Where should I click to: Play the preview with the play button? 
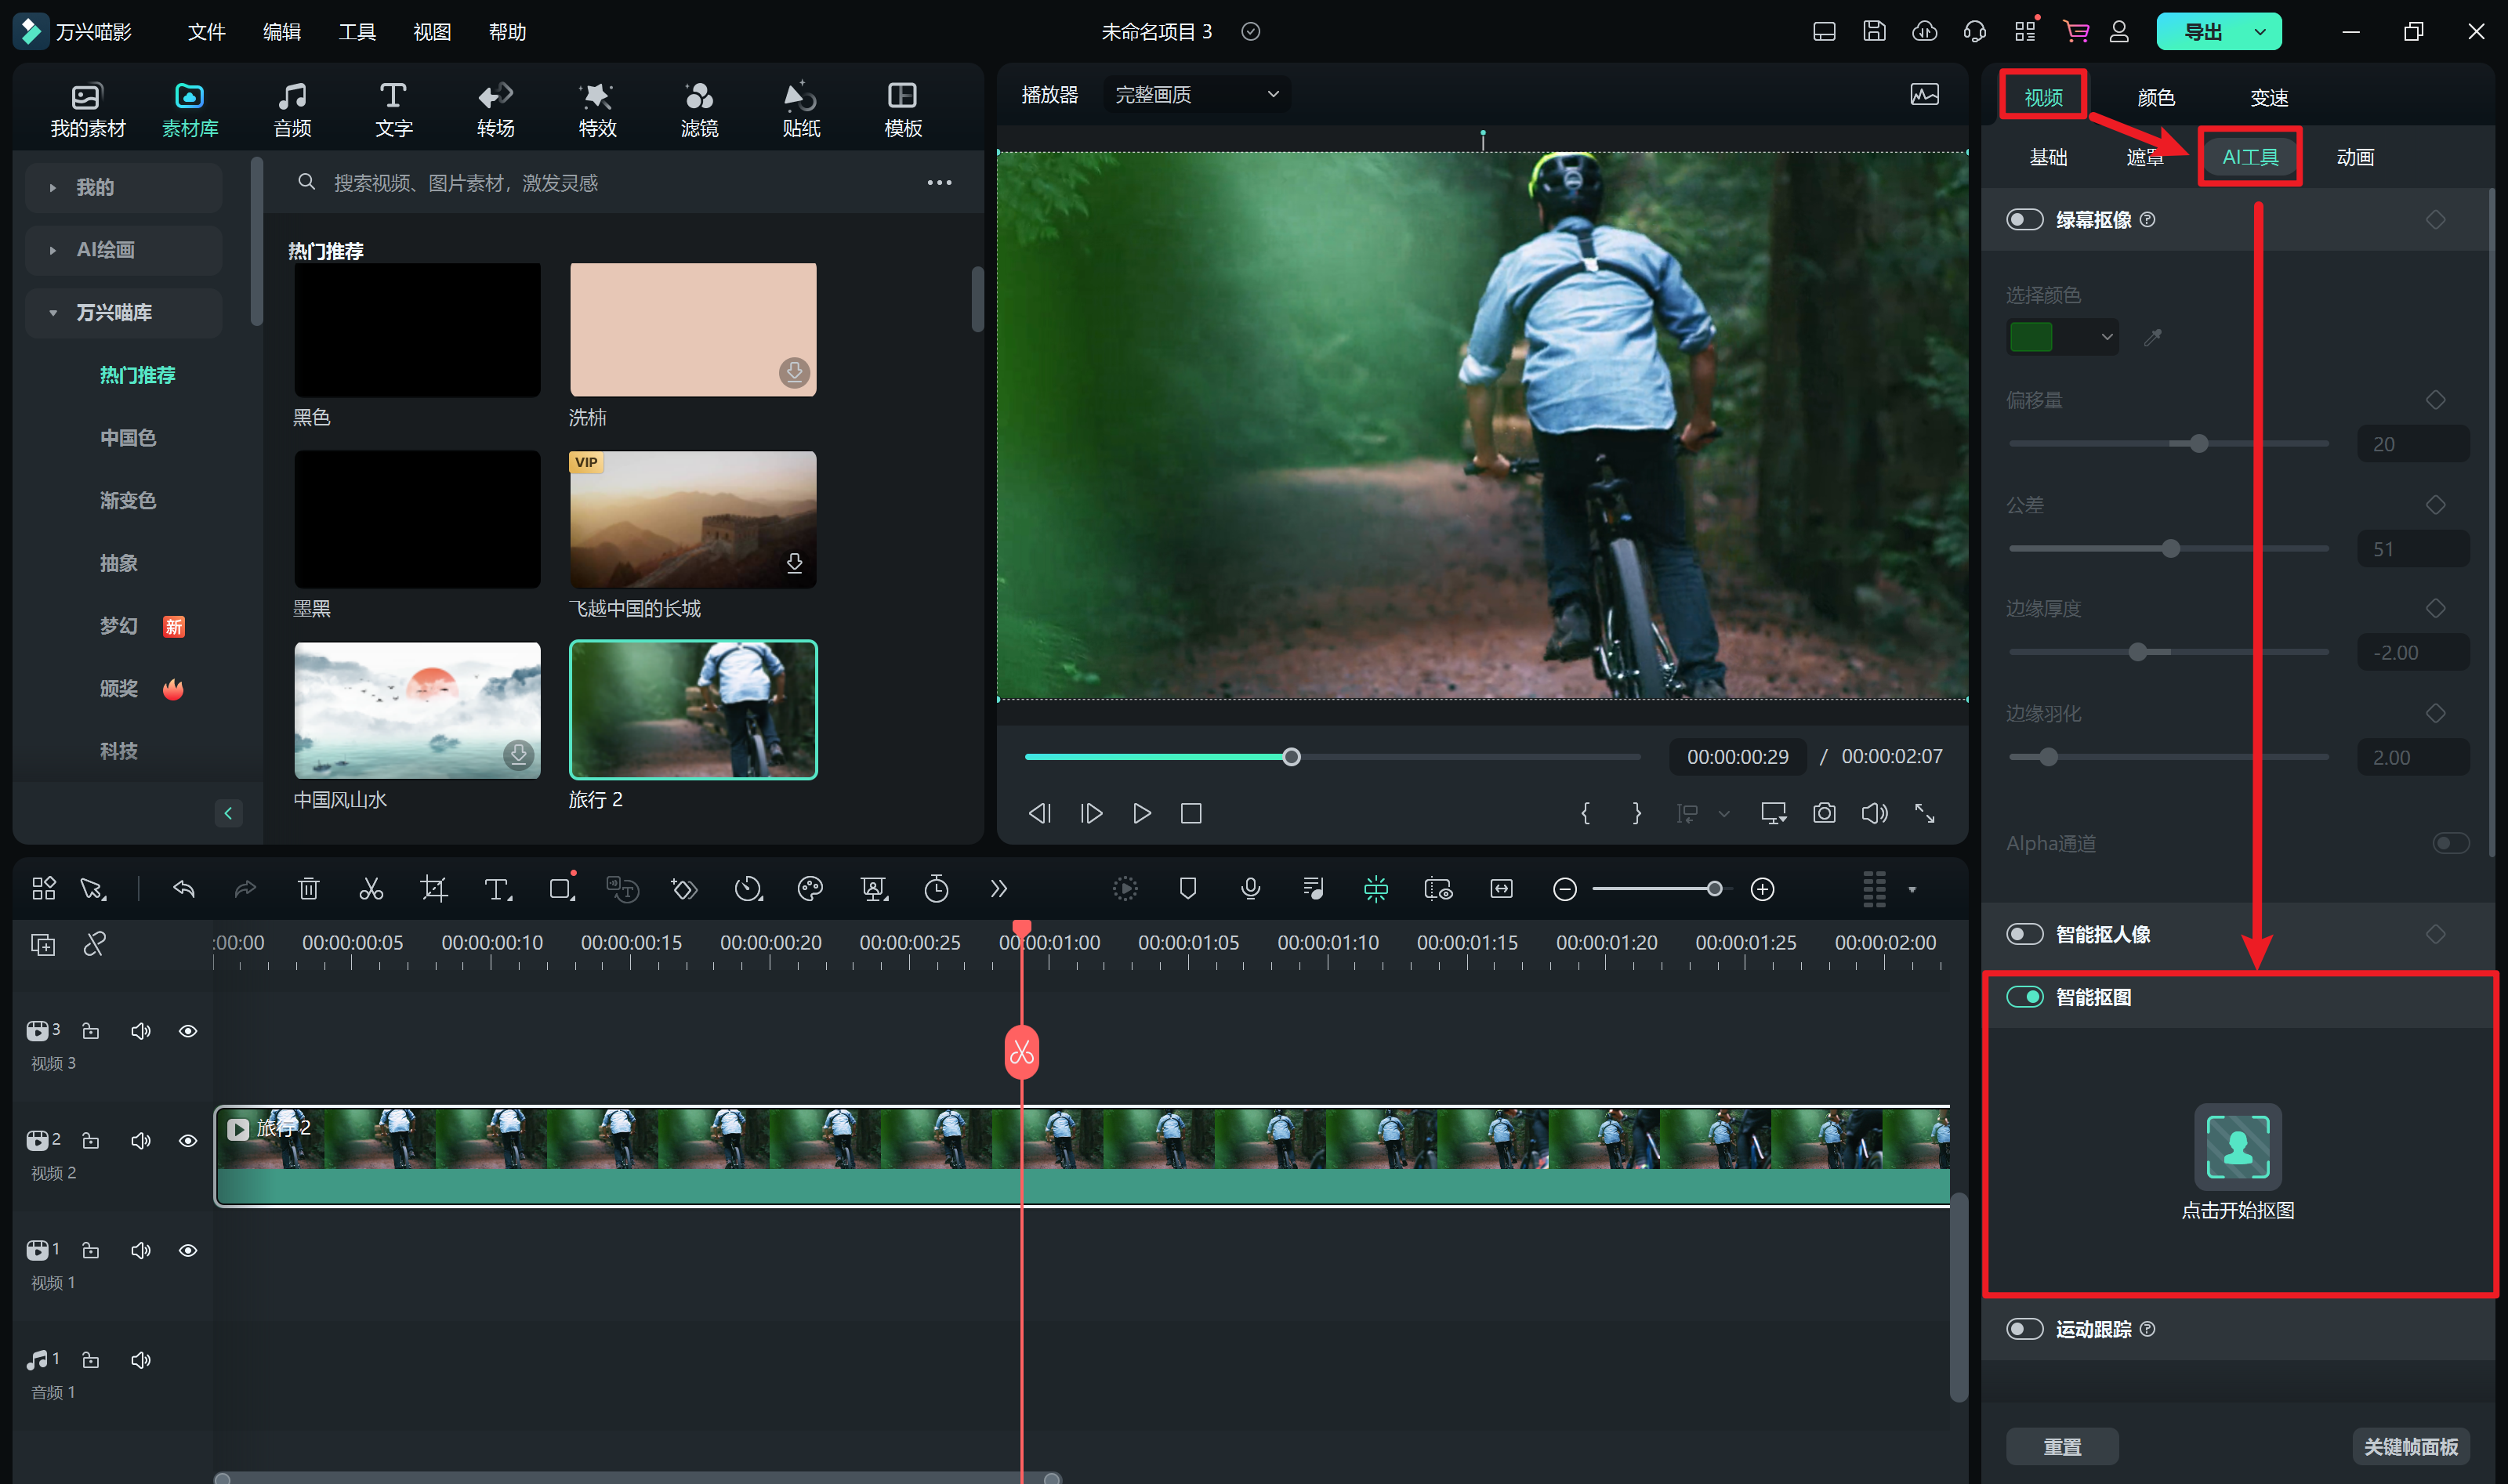pyautogui.click(x=1141, y=813)
